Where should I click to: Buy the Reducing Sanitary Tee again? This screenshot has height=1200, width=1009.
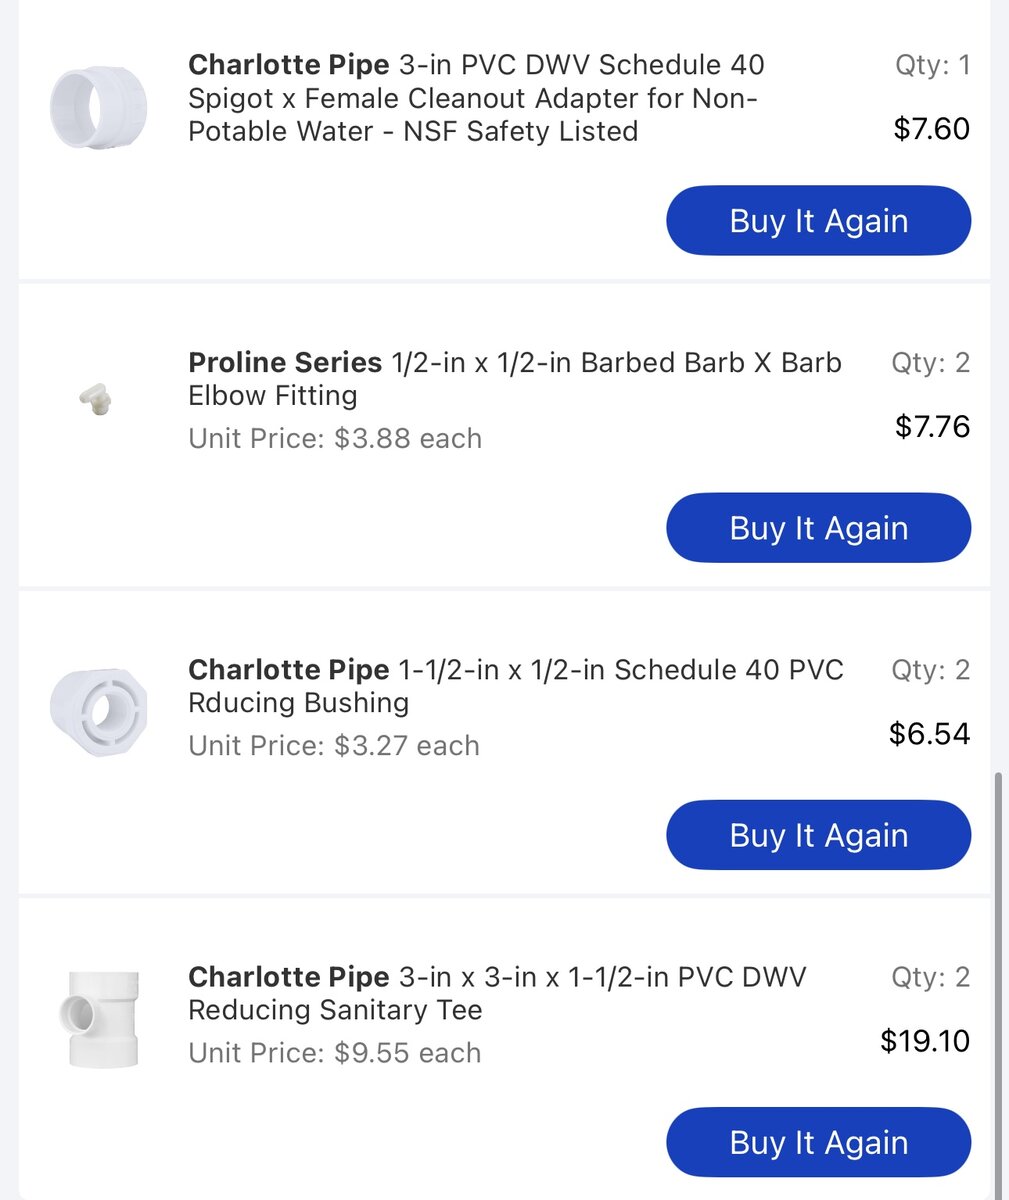818,1141
